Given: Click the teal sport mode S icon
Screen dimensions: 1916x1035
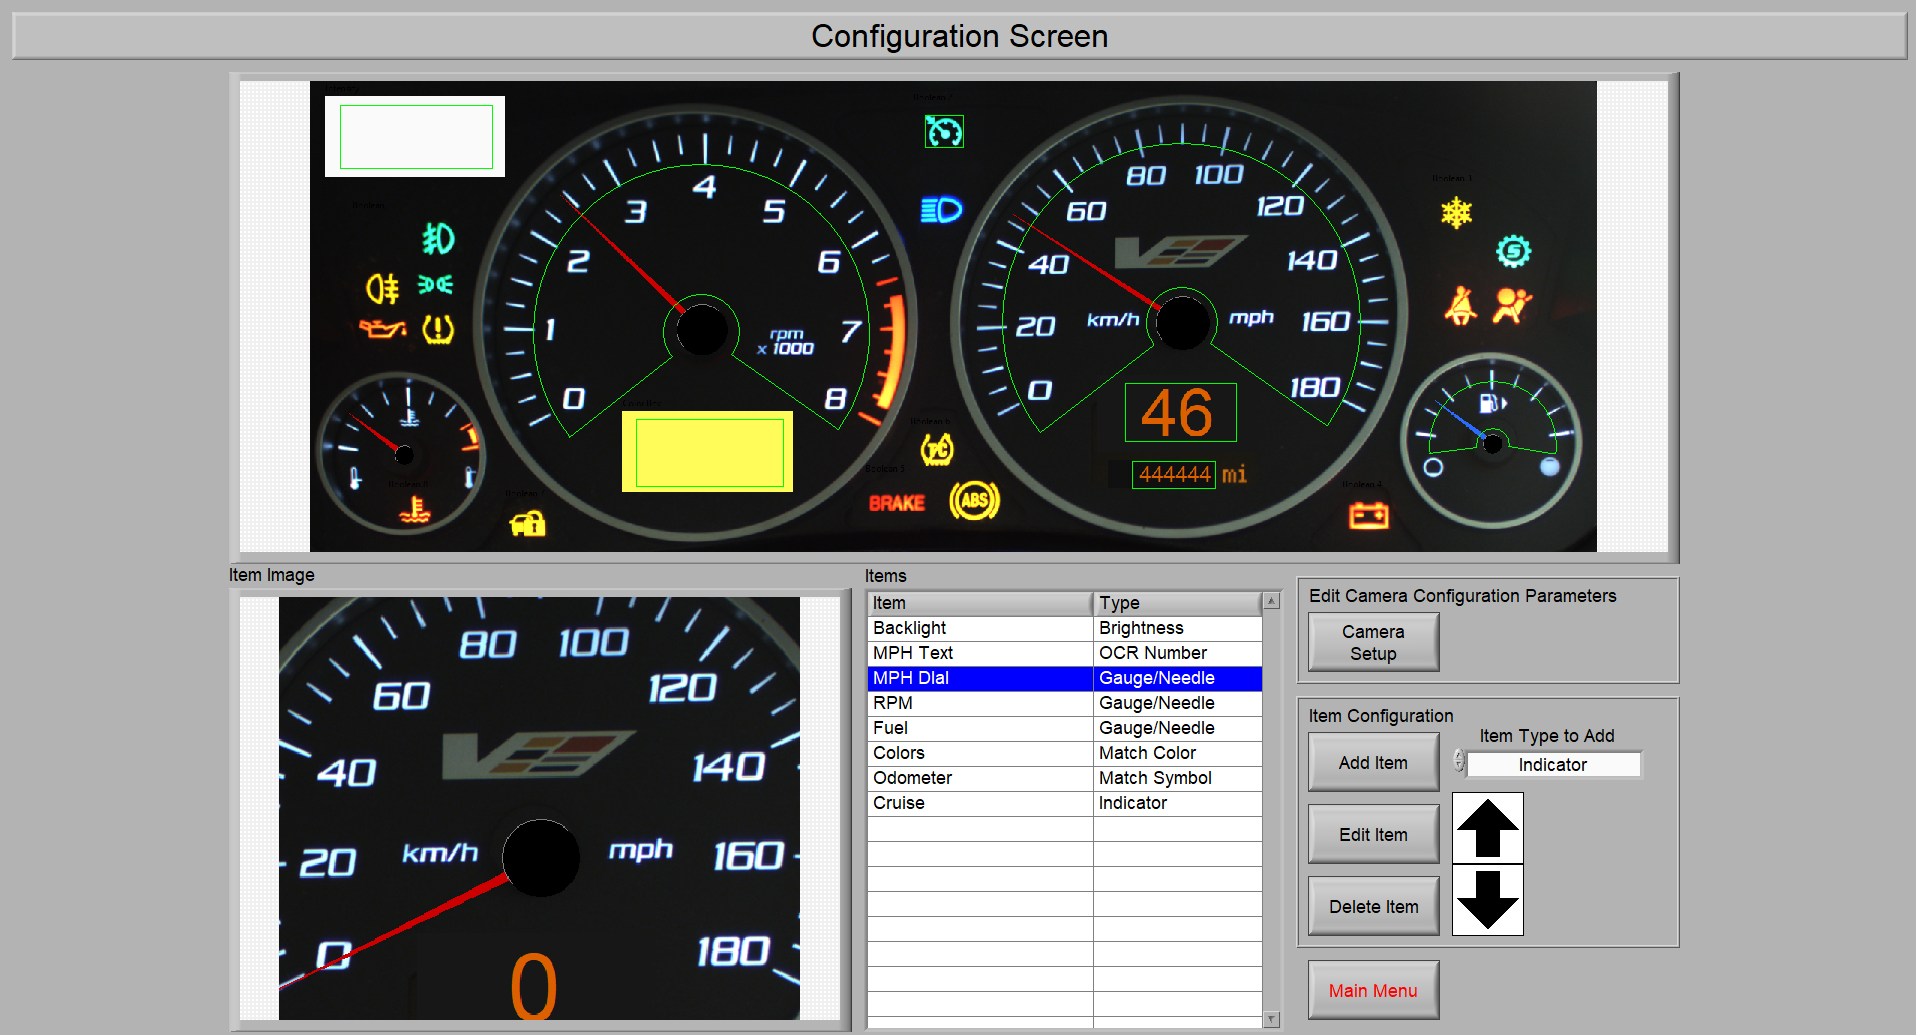Looking at the screenshot, I should pyautogui.click(x=1513, y=251).
